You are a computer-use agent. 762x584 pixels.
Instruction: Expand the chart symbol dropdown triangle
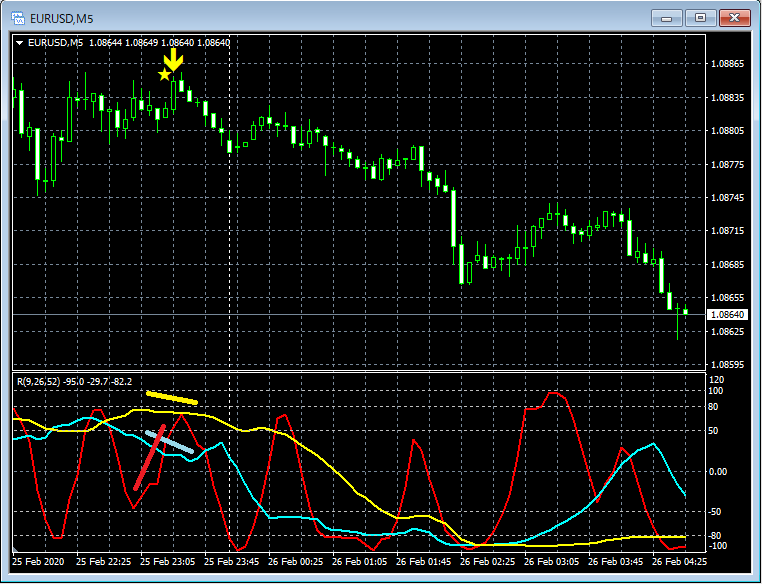pyautogui.click(x=19, y=43)
